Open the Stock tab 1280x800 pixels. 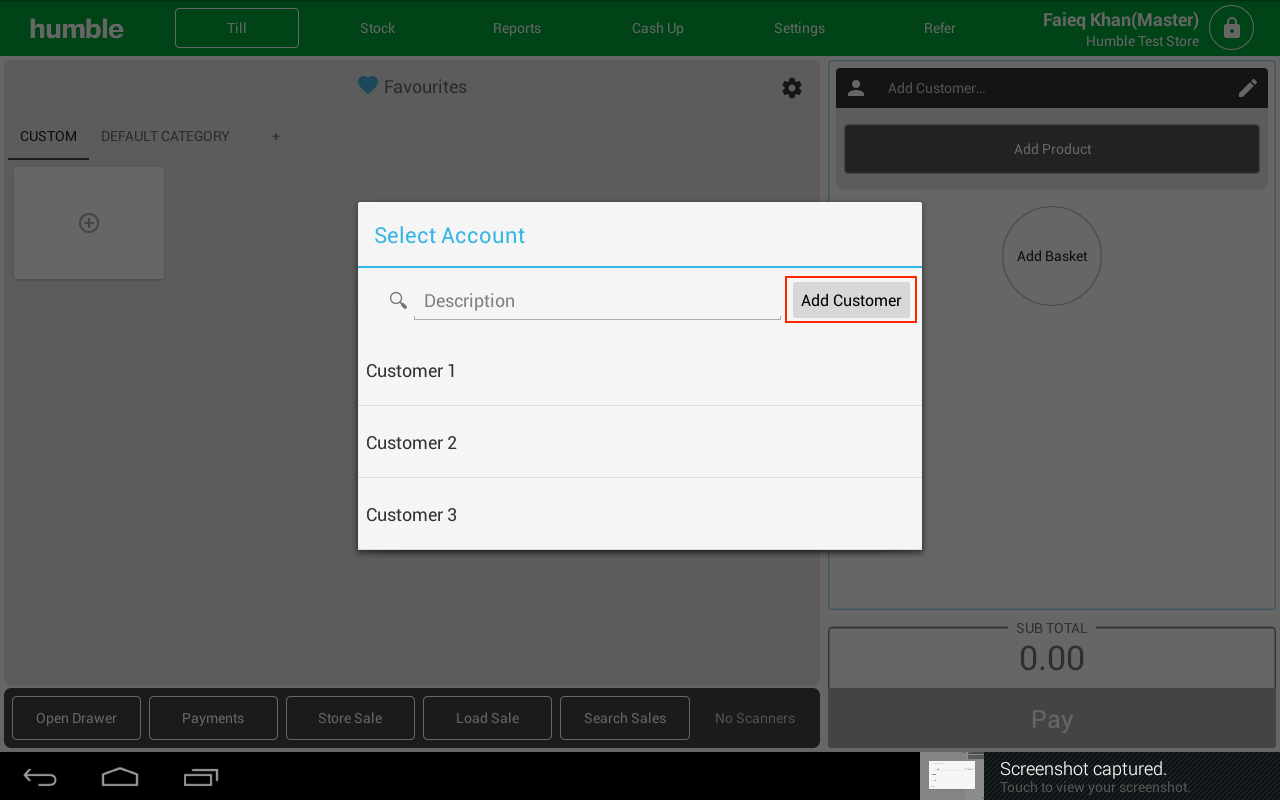click(x=378, y=28)
